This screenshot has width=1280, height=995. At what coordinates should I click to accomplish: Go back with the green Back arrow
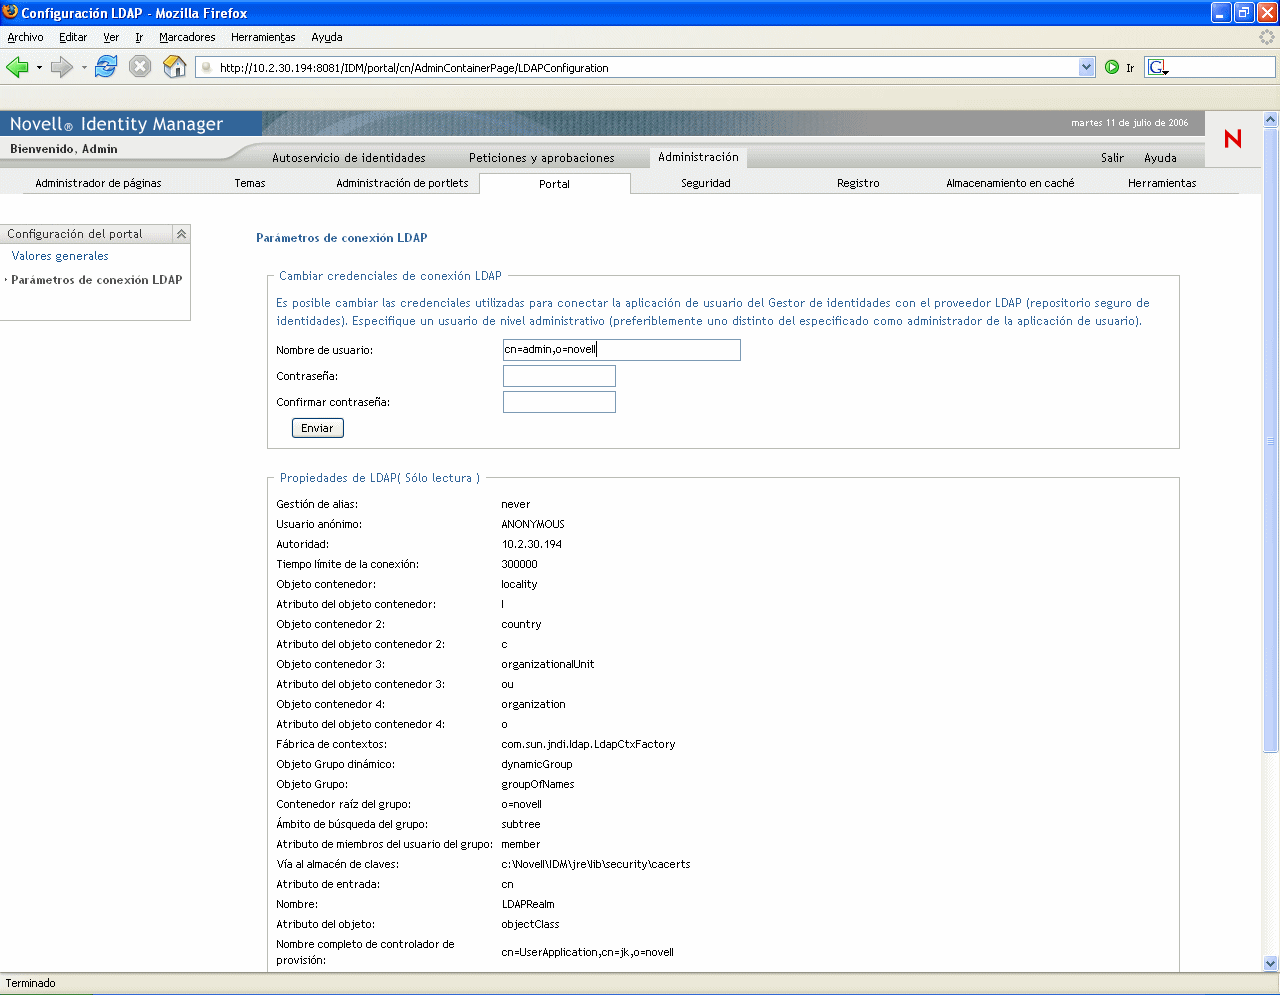pyautogui.click(x=17, y=67)
